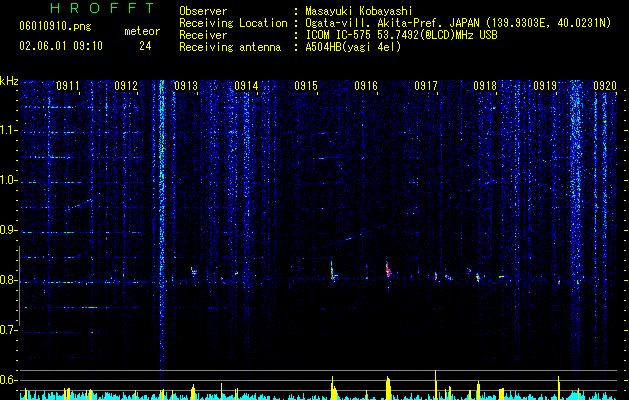The image size is (629, 400).
Task: Click the meteor echo just after 0913
Action: coord(194,271)
